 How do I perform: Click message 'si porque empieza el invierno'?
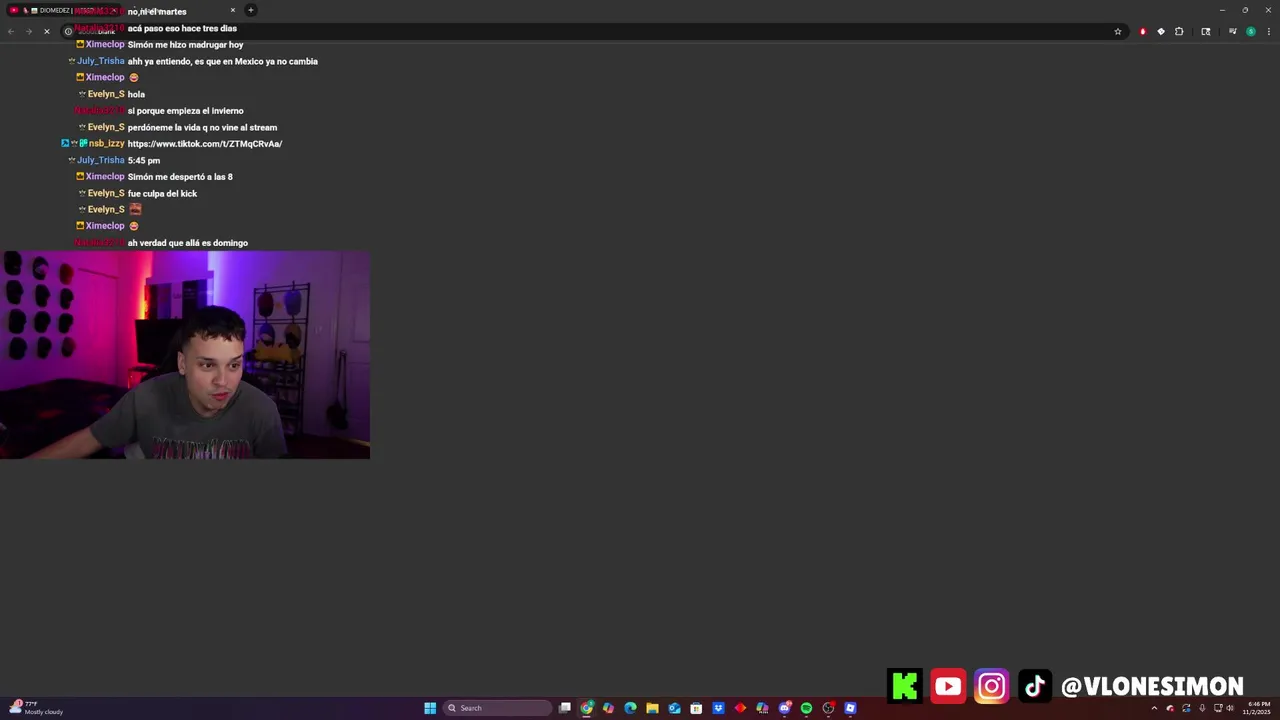pyautogui.click(x=186, y=111)
